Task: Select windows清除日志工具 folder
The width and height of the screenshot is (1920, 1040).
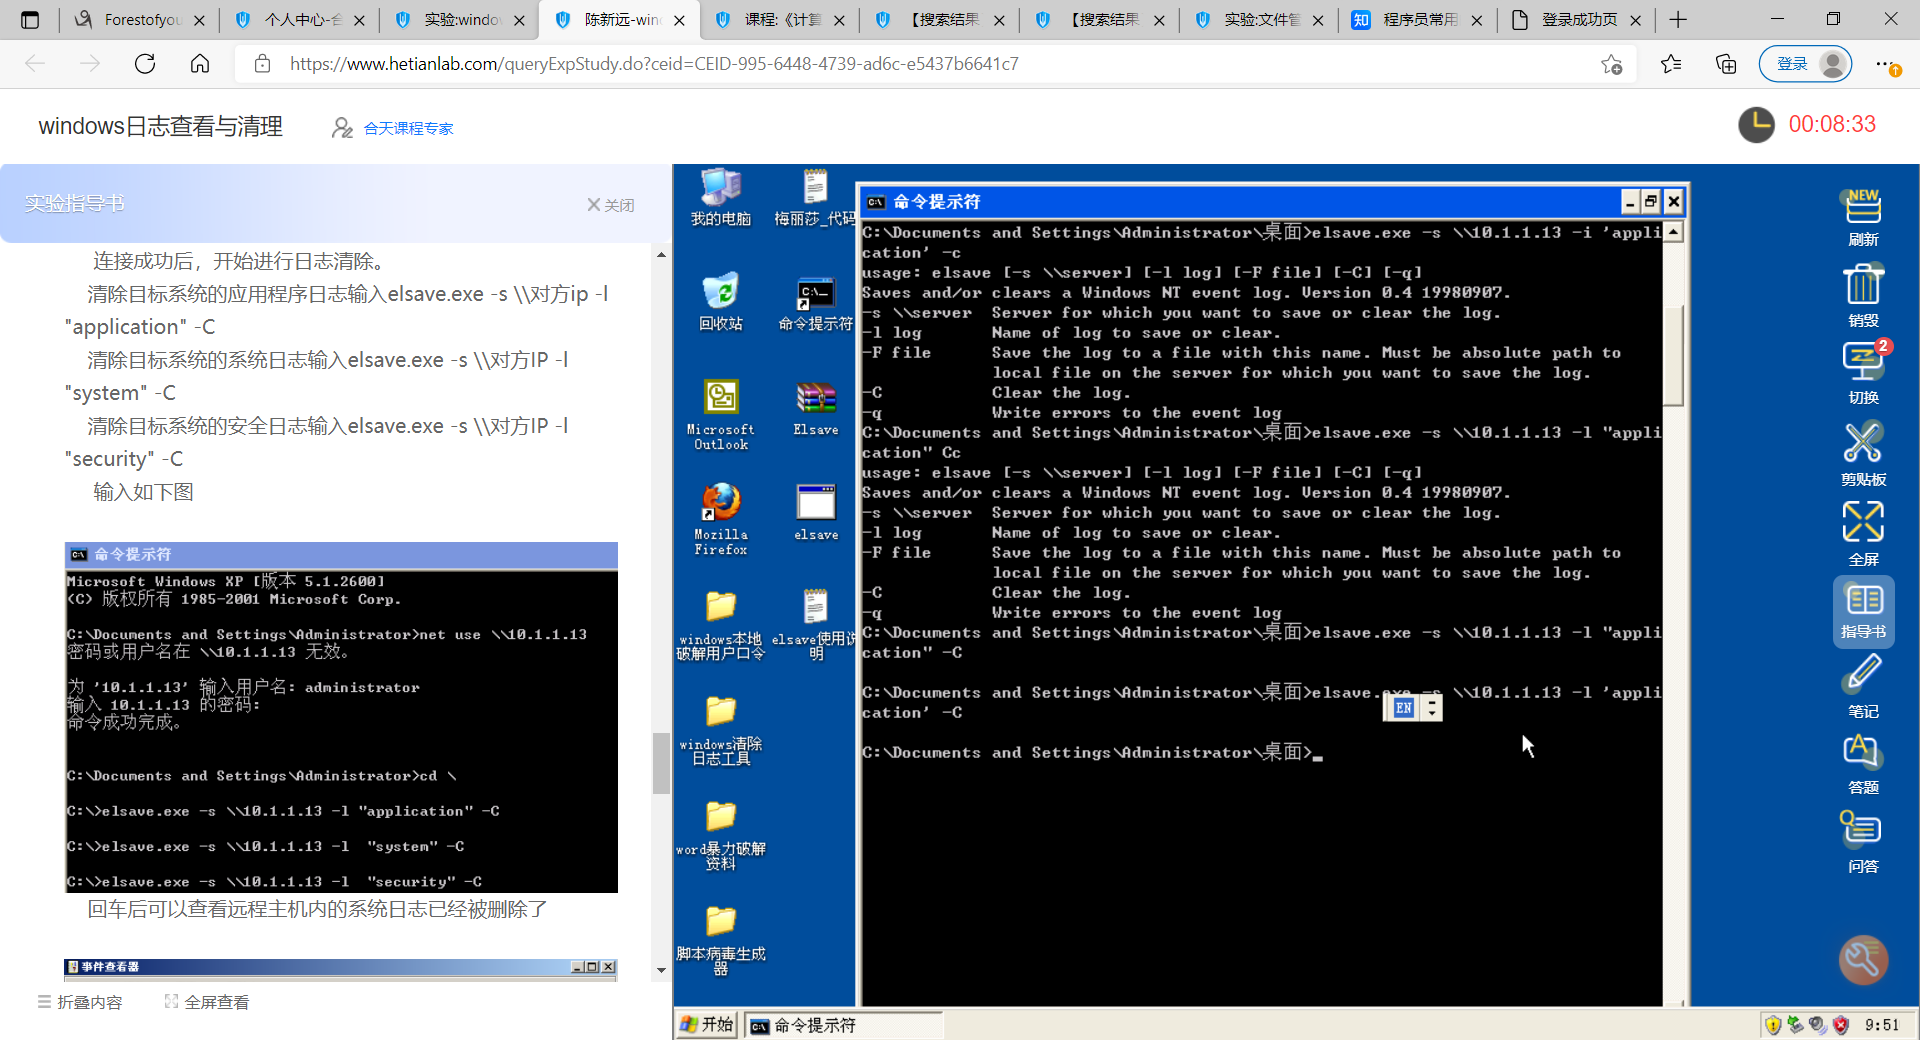Action: point(720,730)
